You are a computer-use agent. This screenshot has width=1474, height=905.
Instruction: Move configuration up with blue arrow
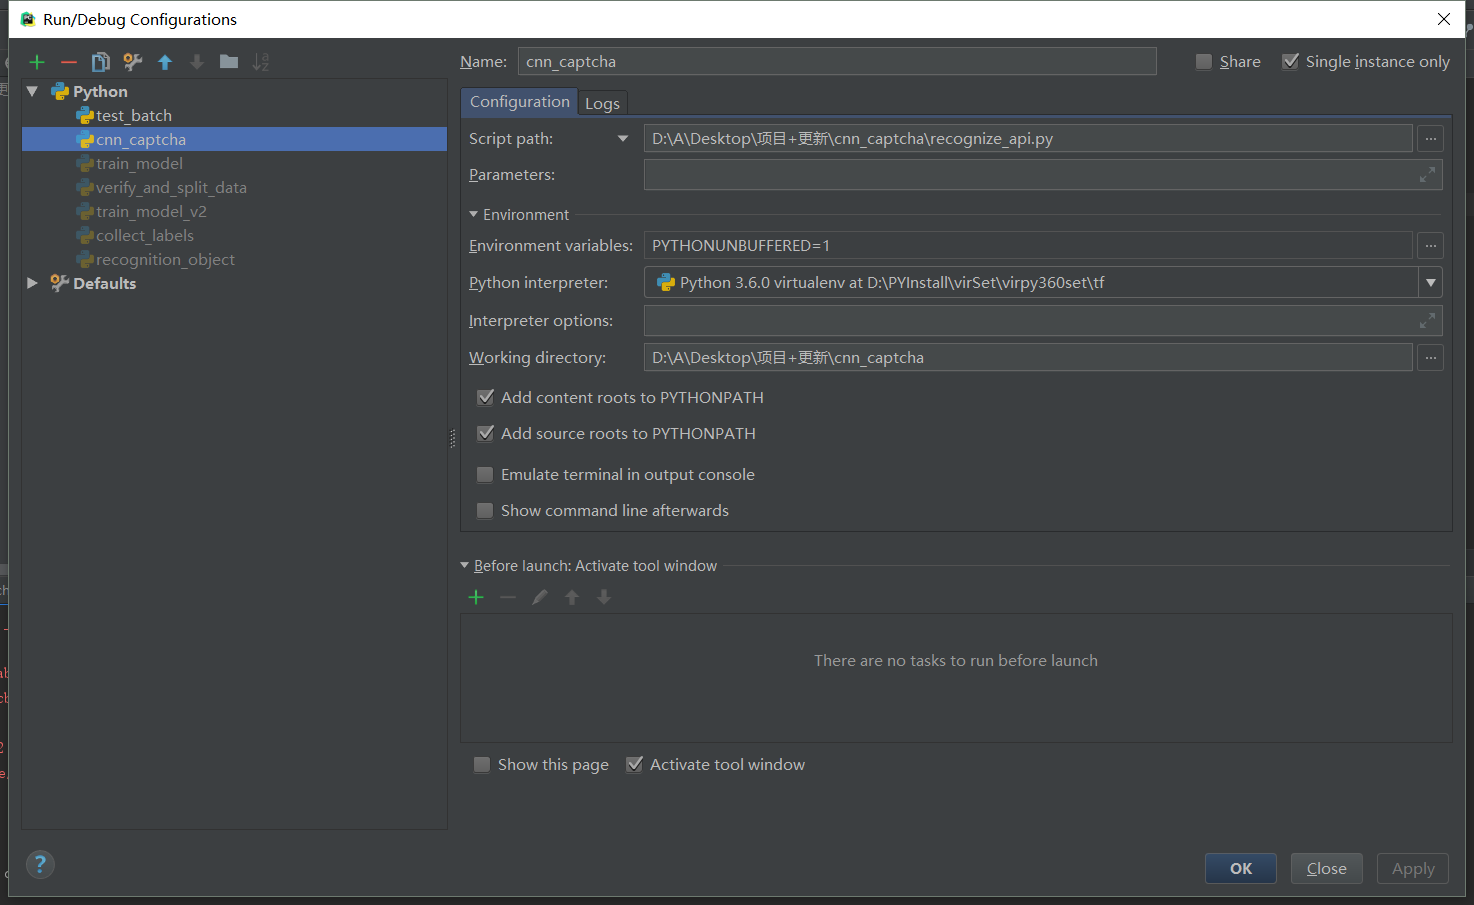pos(165,62)
